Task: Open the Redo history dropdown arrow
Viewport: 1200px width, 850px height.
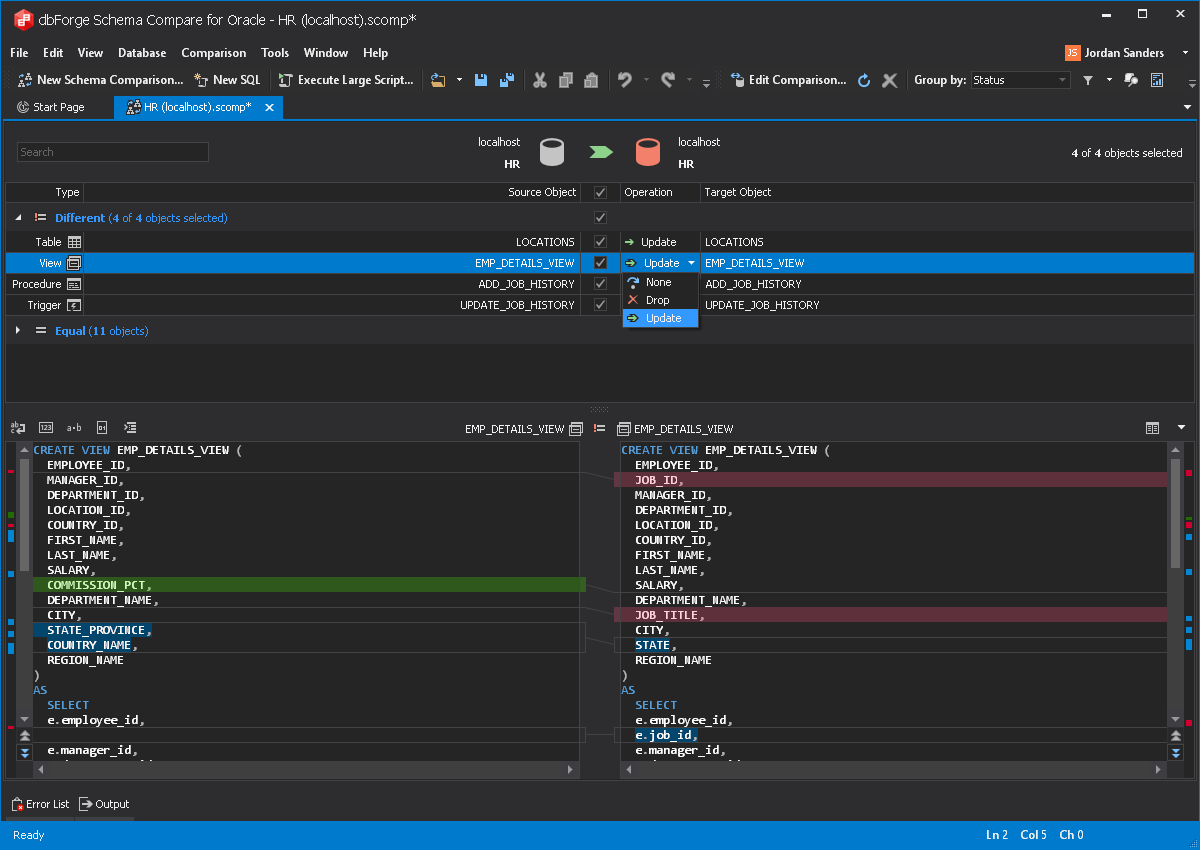Action: 689,80
